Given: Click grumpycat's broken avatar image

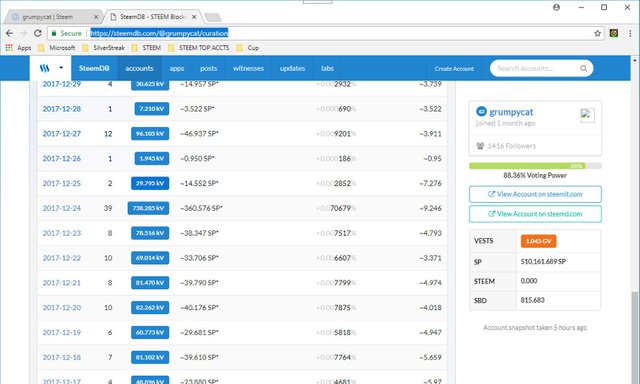Looking at the screenshot, I should coord(587,115).
